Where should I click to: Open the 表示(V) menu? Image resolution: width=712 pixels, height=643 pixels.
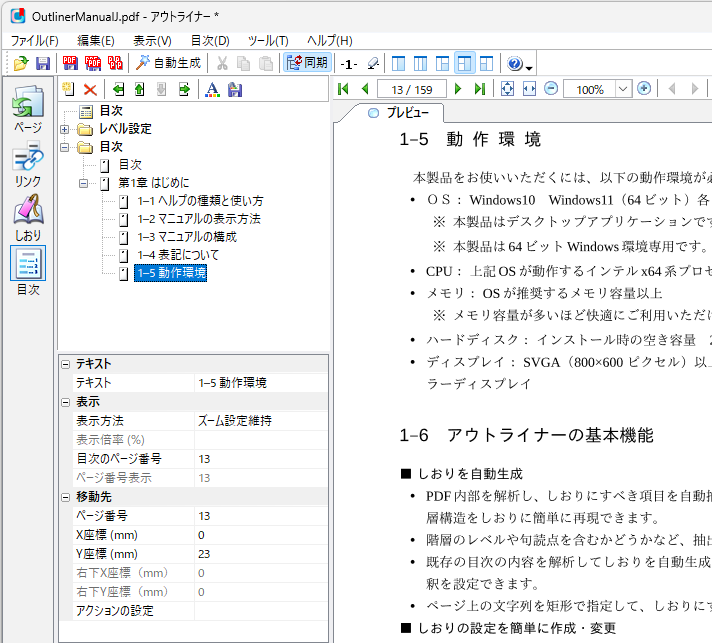(x=153, y=41)
